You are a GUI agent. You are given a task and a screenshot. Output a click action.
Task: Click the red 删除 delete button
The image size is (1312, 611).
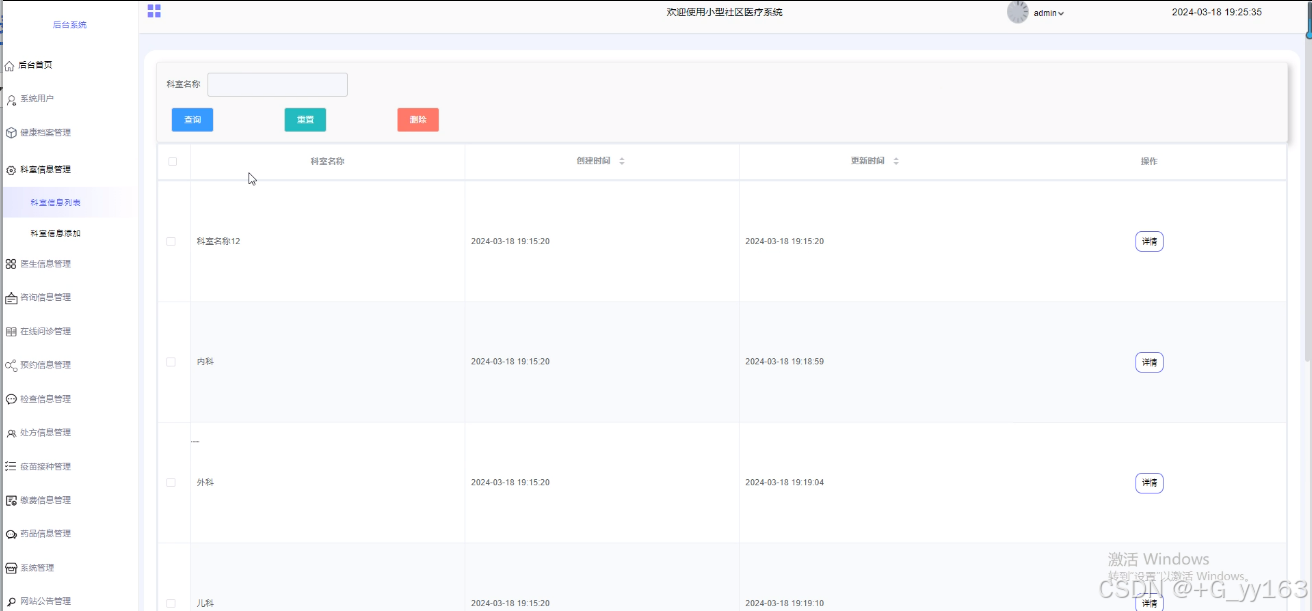coord(418,120)
